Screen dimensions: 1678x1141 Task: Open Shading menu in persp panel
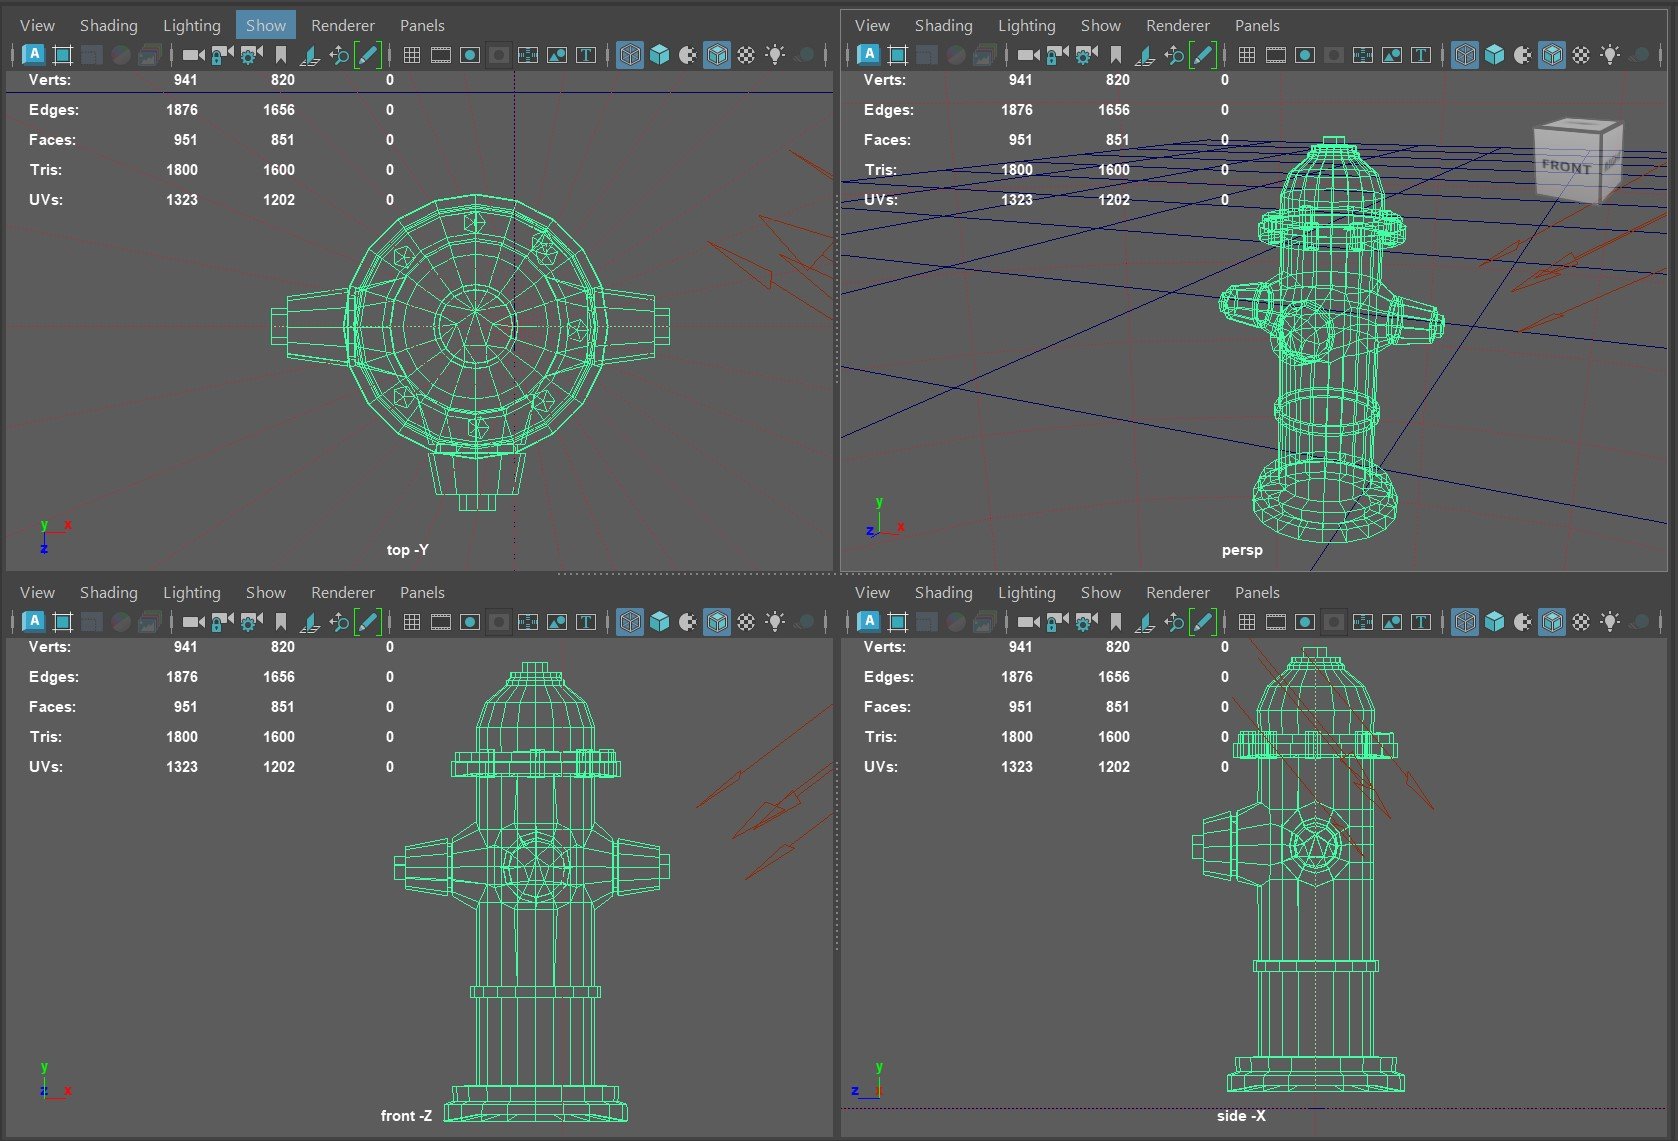pyautogui.click(x=944, y=25)
